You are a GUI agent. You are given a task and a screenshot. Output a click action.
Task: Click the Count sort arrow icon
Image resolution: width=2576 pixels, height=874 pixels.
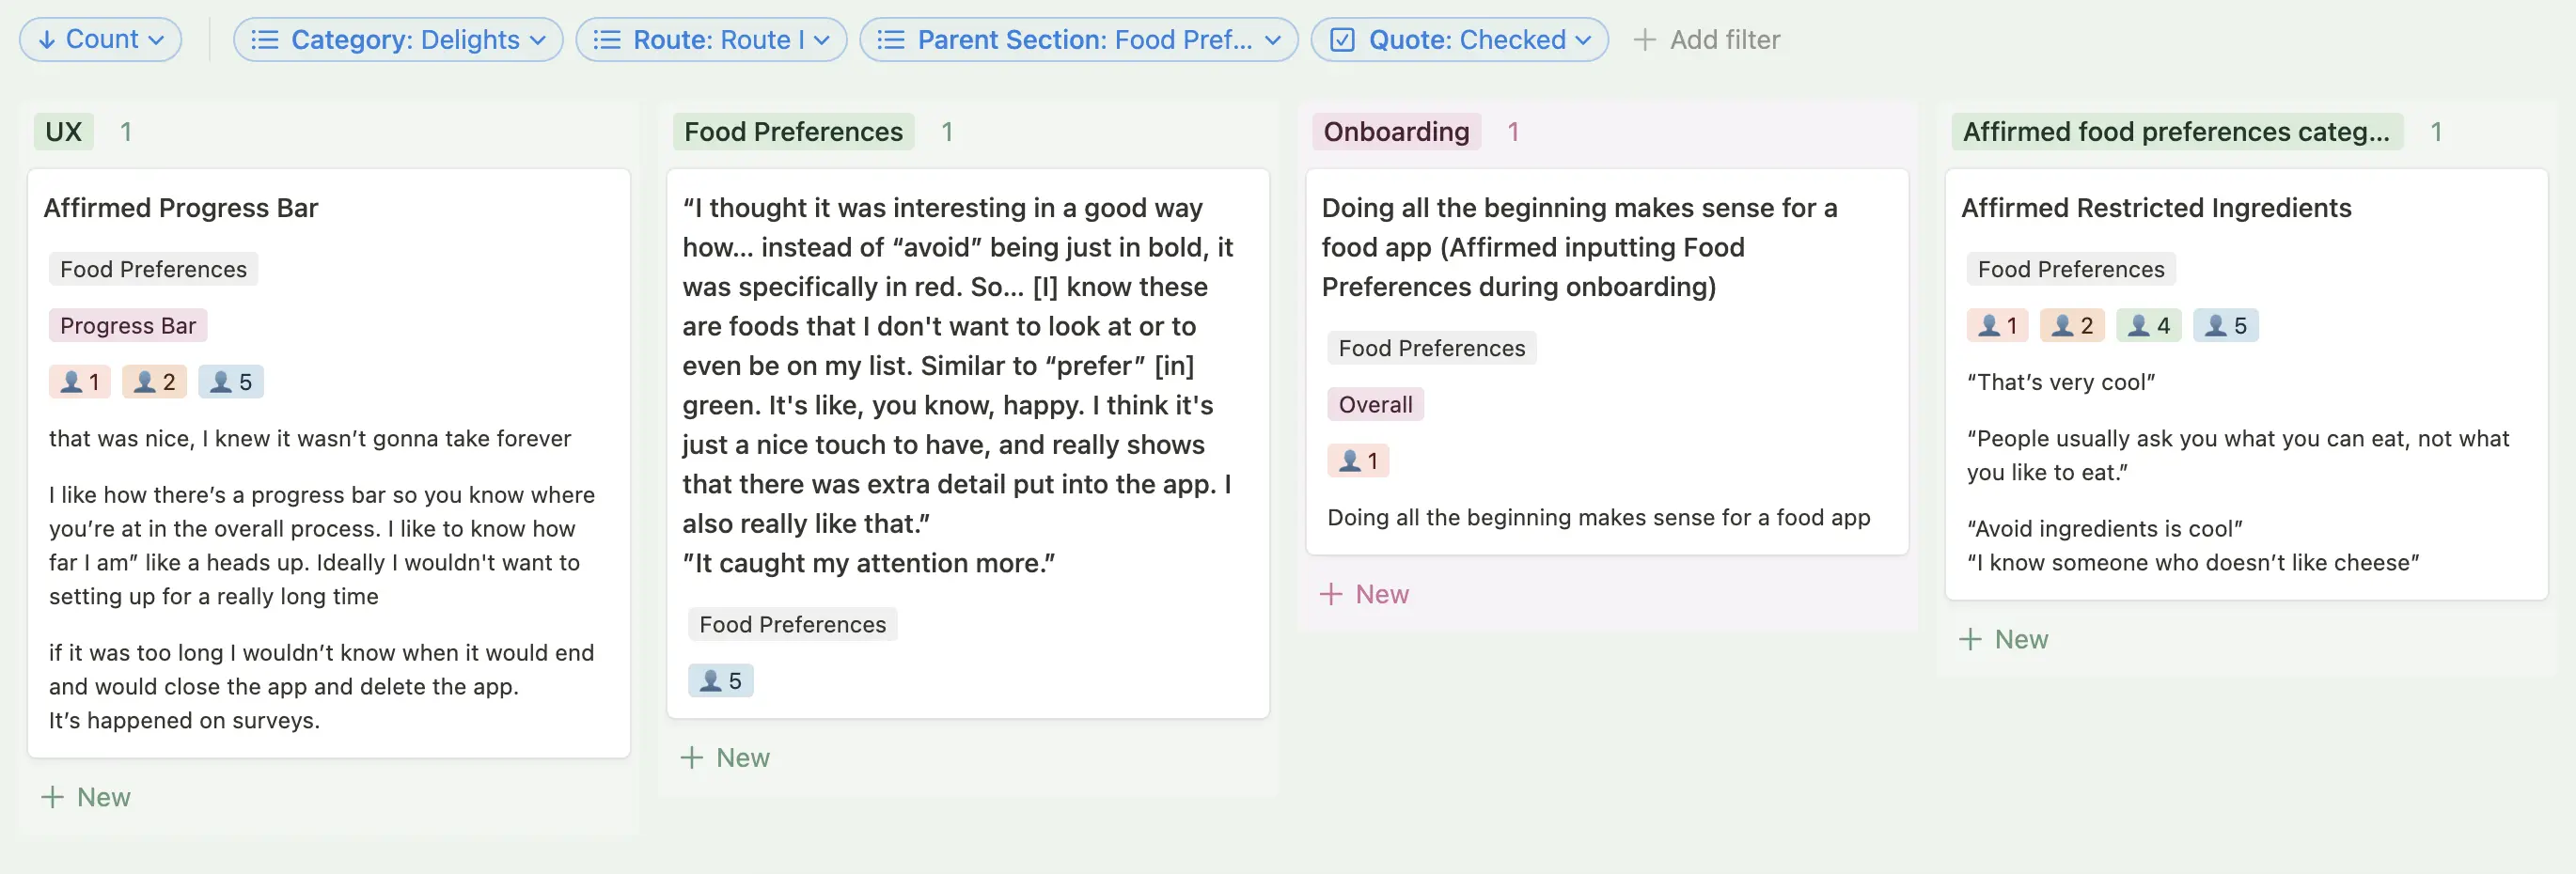[46, 40]
